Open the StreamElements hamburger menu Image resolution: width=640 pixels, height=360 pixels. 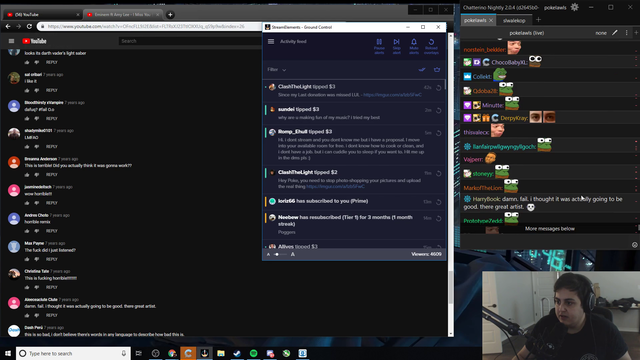point(271,41)
